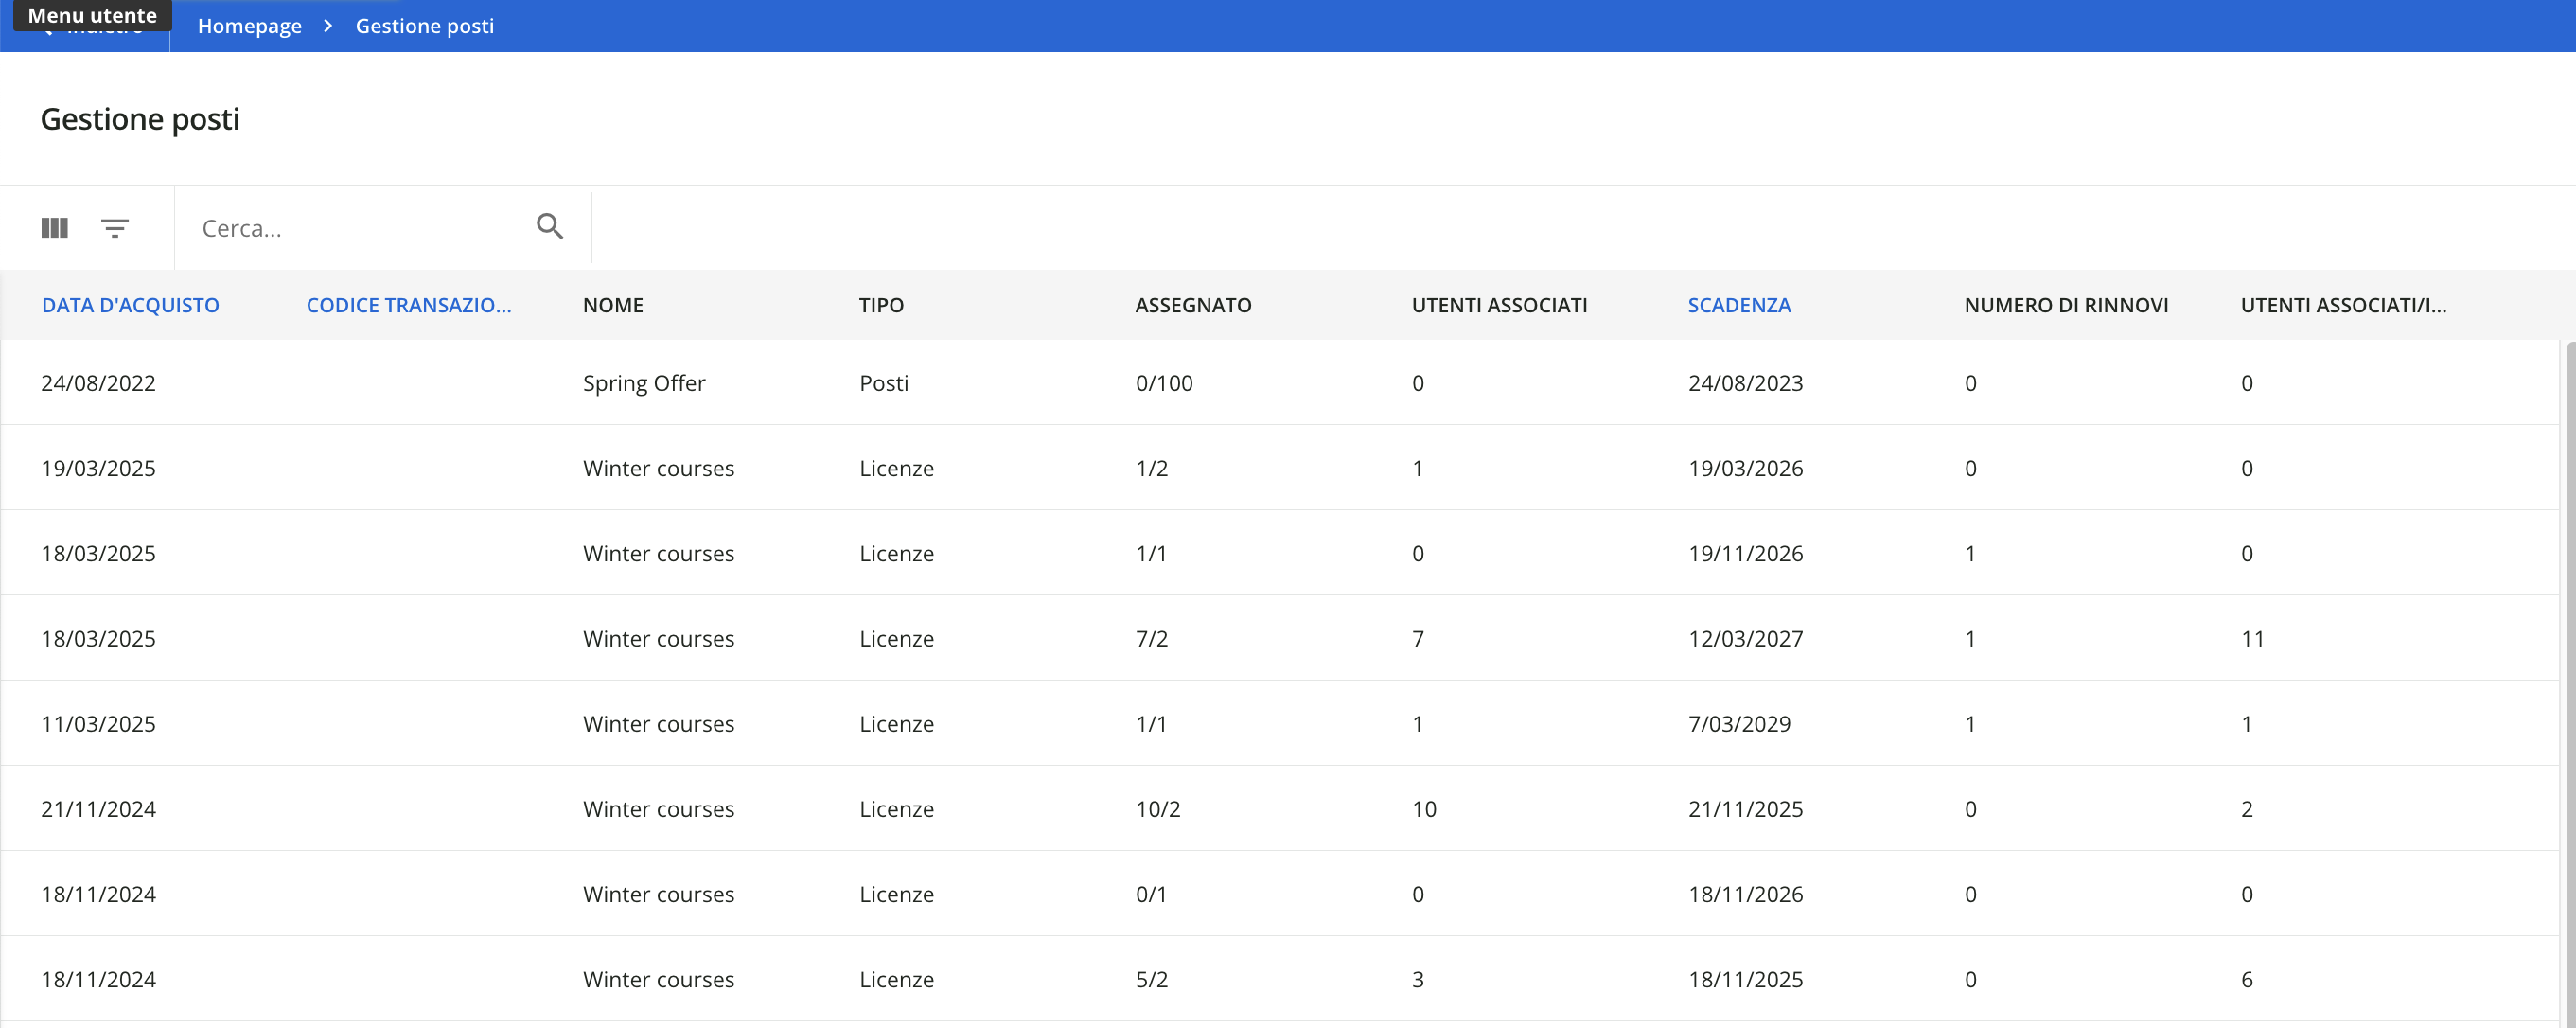Screen dimensions: 2576x1028
Task: Click assigned value 1/2
Action: coord(1151,468)
